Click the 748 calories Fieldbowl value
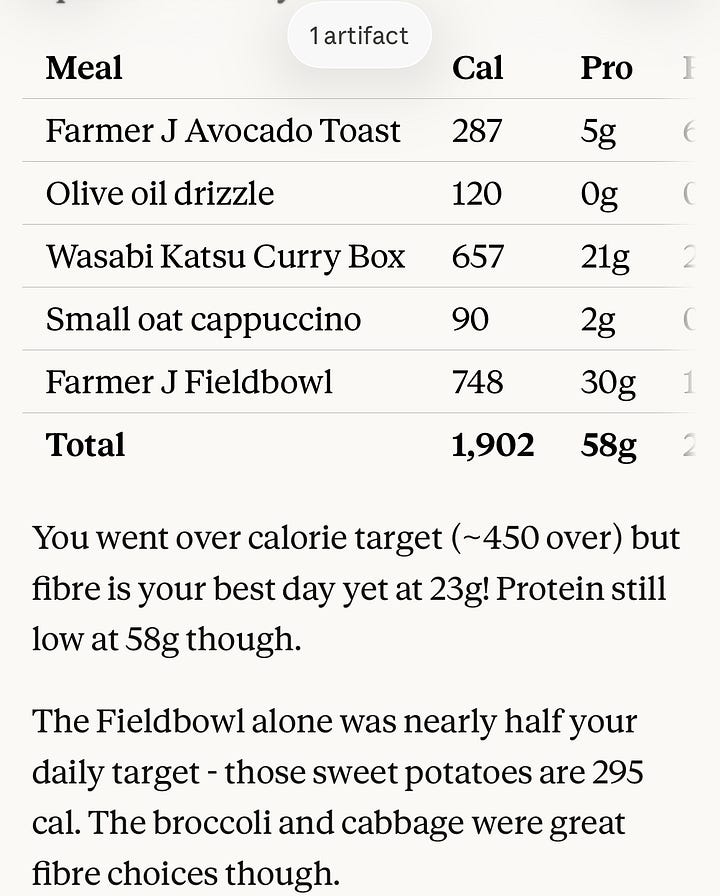 coord(477,382)
